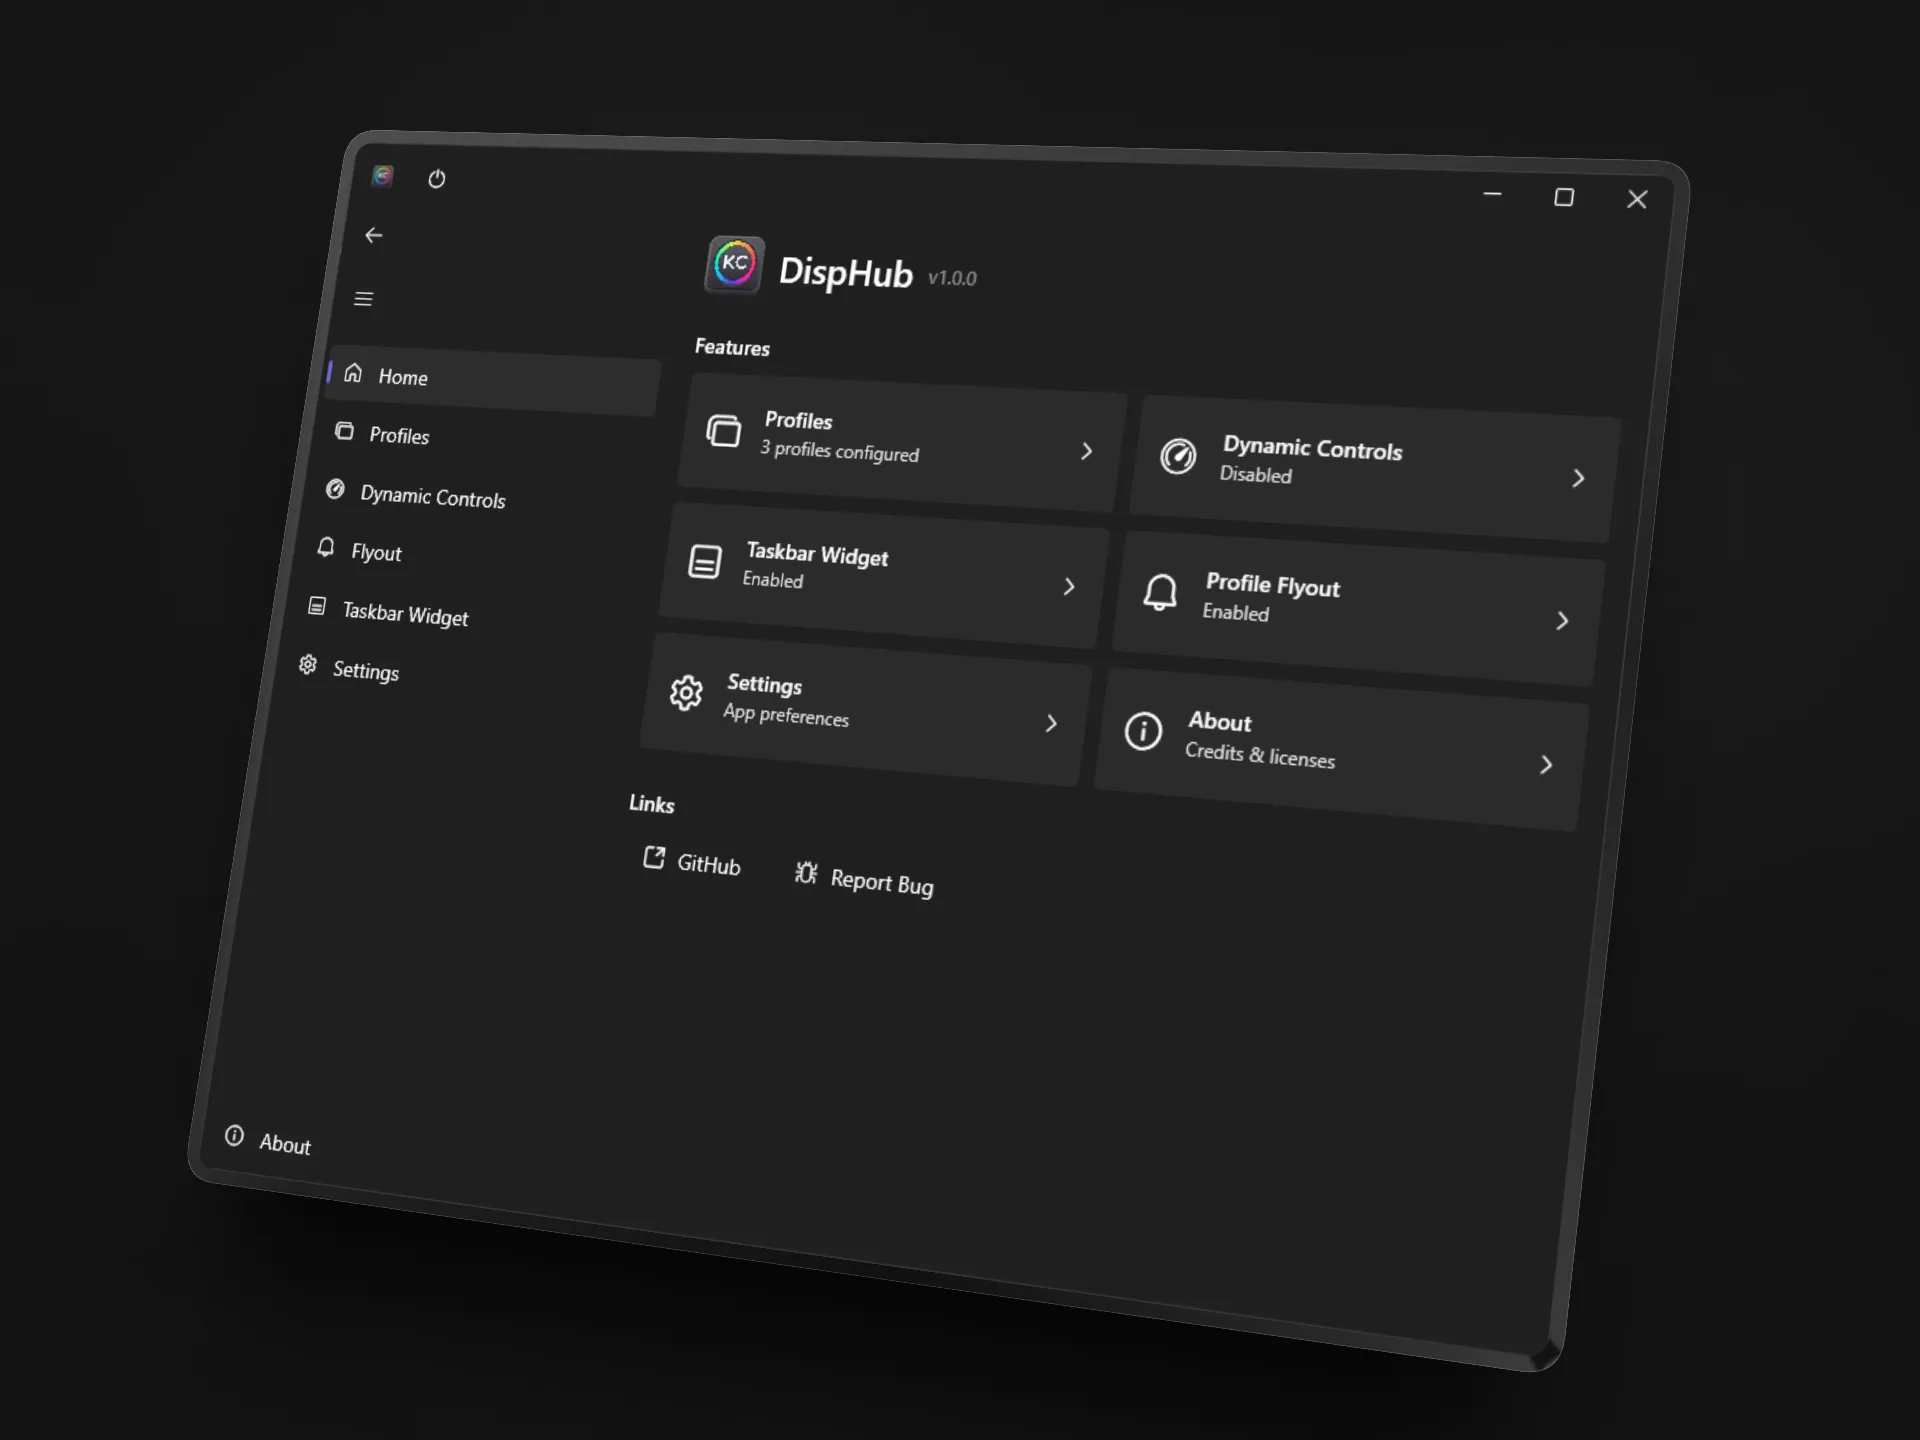The width and height of the screenshot is (1920, 1440).
Task: Open the GitHub link
Action: click(x=692, y=862)
